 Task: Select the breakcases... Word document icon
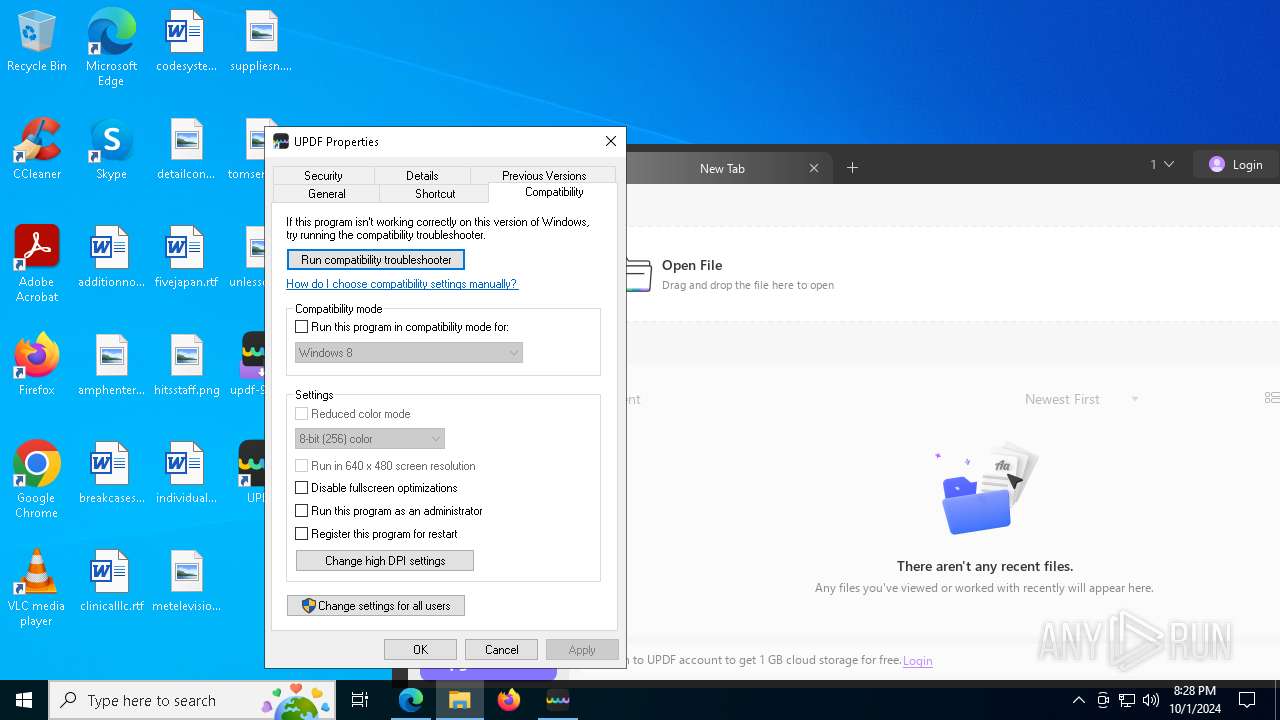pos(111,474)
